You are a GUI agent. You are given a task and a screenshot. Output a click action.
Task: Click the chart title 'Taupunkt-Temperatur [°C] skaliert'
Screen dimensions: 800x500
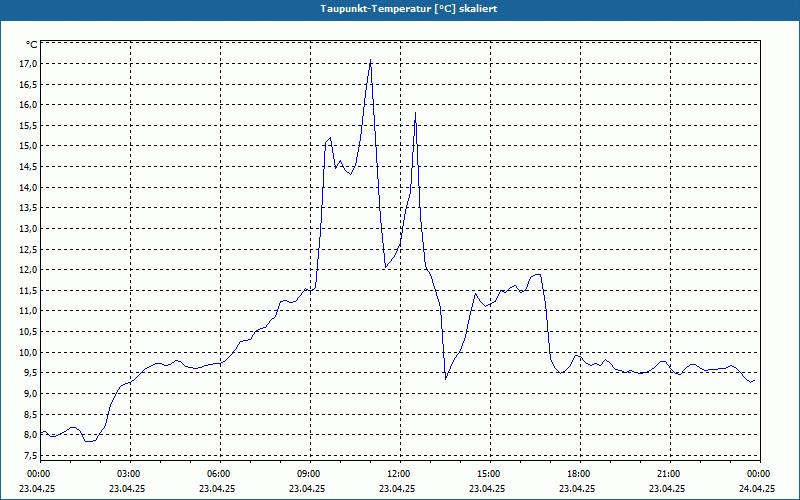pyautogui.click(x=409, y=9)
